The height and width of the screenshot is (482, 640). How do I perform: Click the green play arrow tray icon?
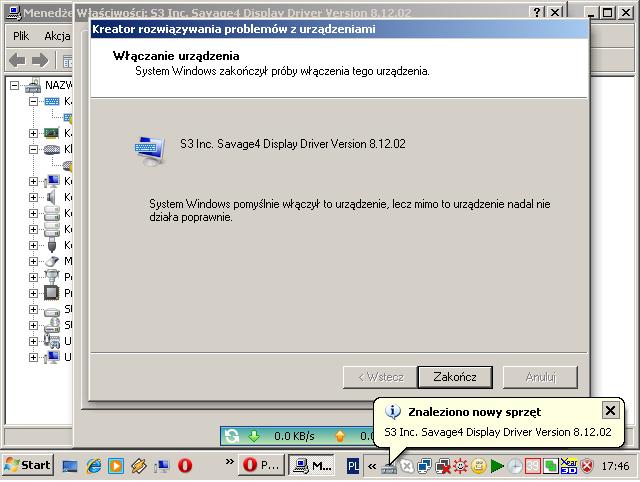(x=497, y=466)
